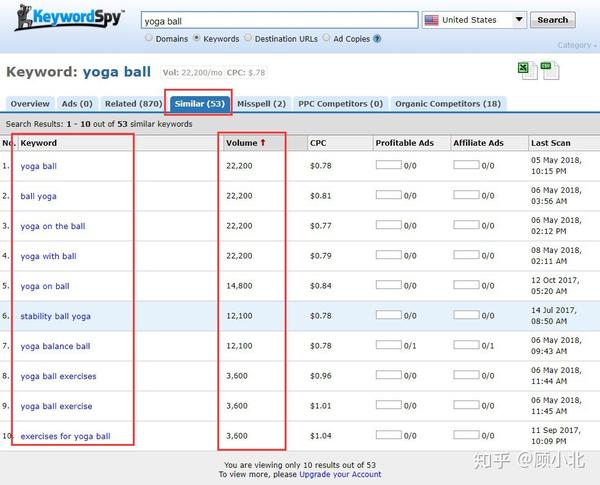Click the $0.79 CPC value

(x=321, y=256)
